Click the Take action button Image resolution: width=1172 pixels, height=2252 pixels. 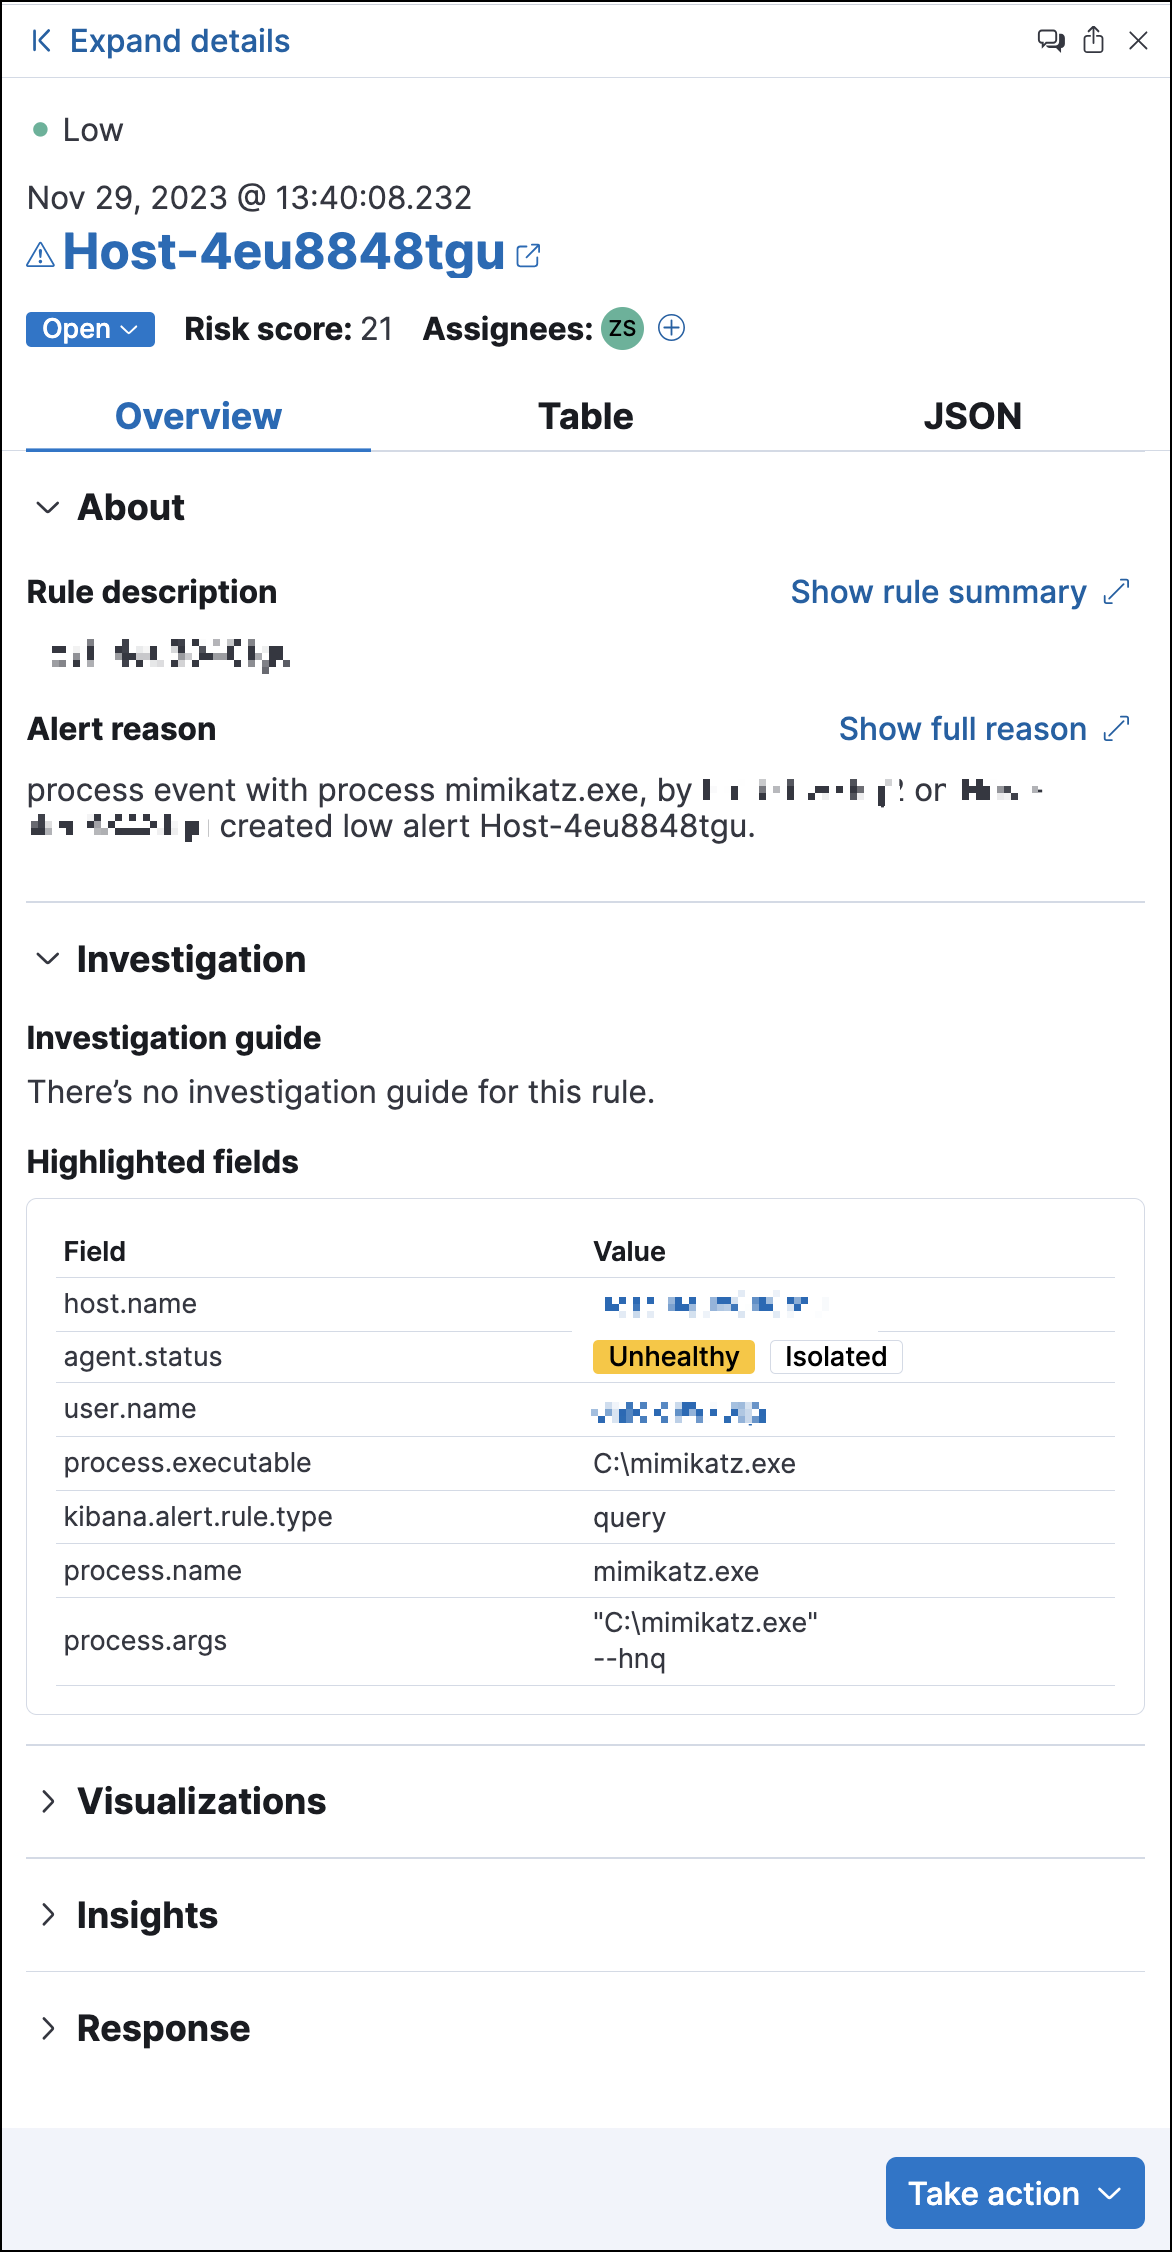[x=1014, y=2193]
